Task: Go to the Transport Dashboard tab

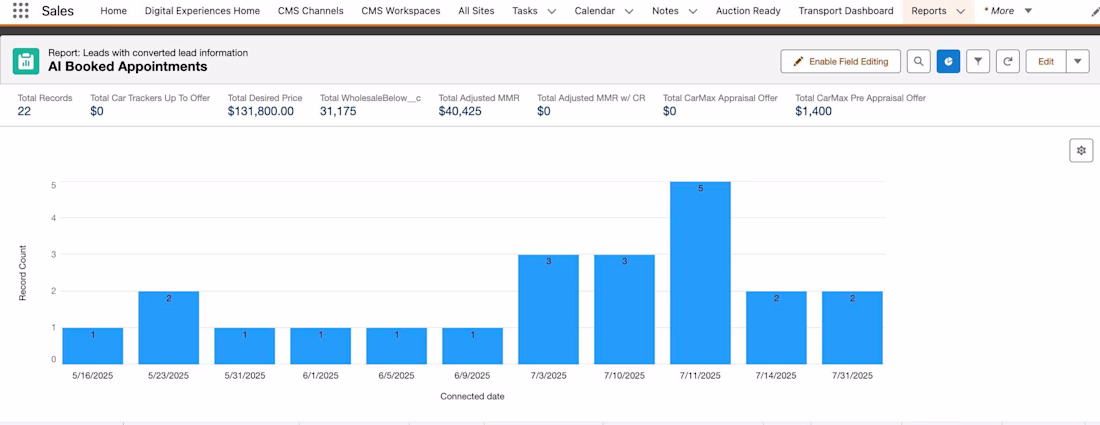Action: coord(846,11)
